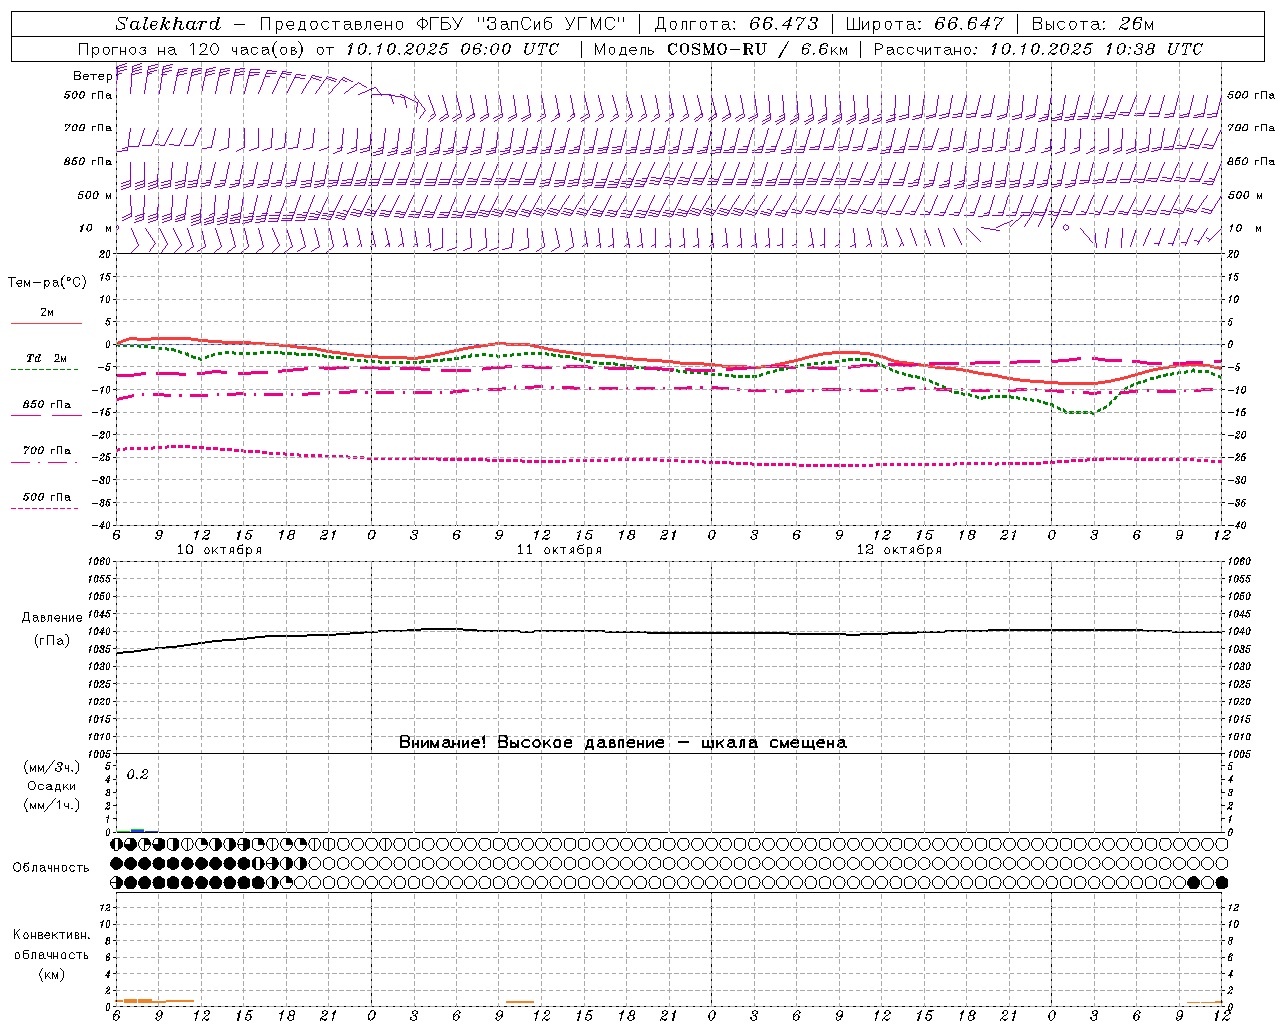1280x1024 pixels.
Task: Click the 850 гПа temperature legend line
Action: (x=46, y=415)
